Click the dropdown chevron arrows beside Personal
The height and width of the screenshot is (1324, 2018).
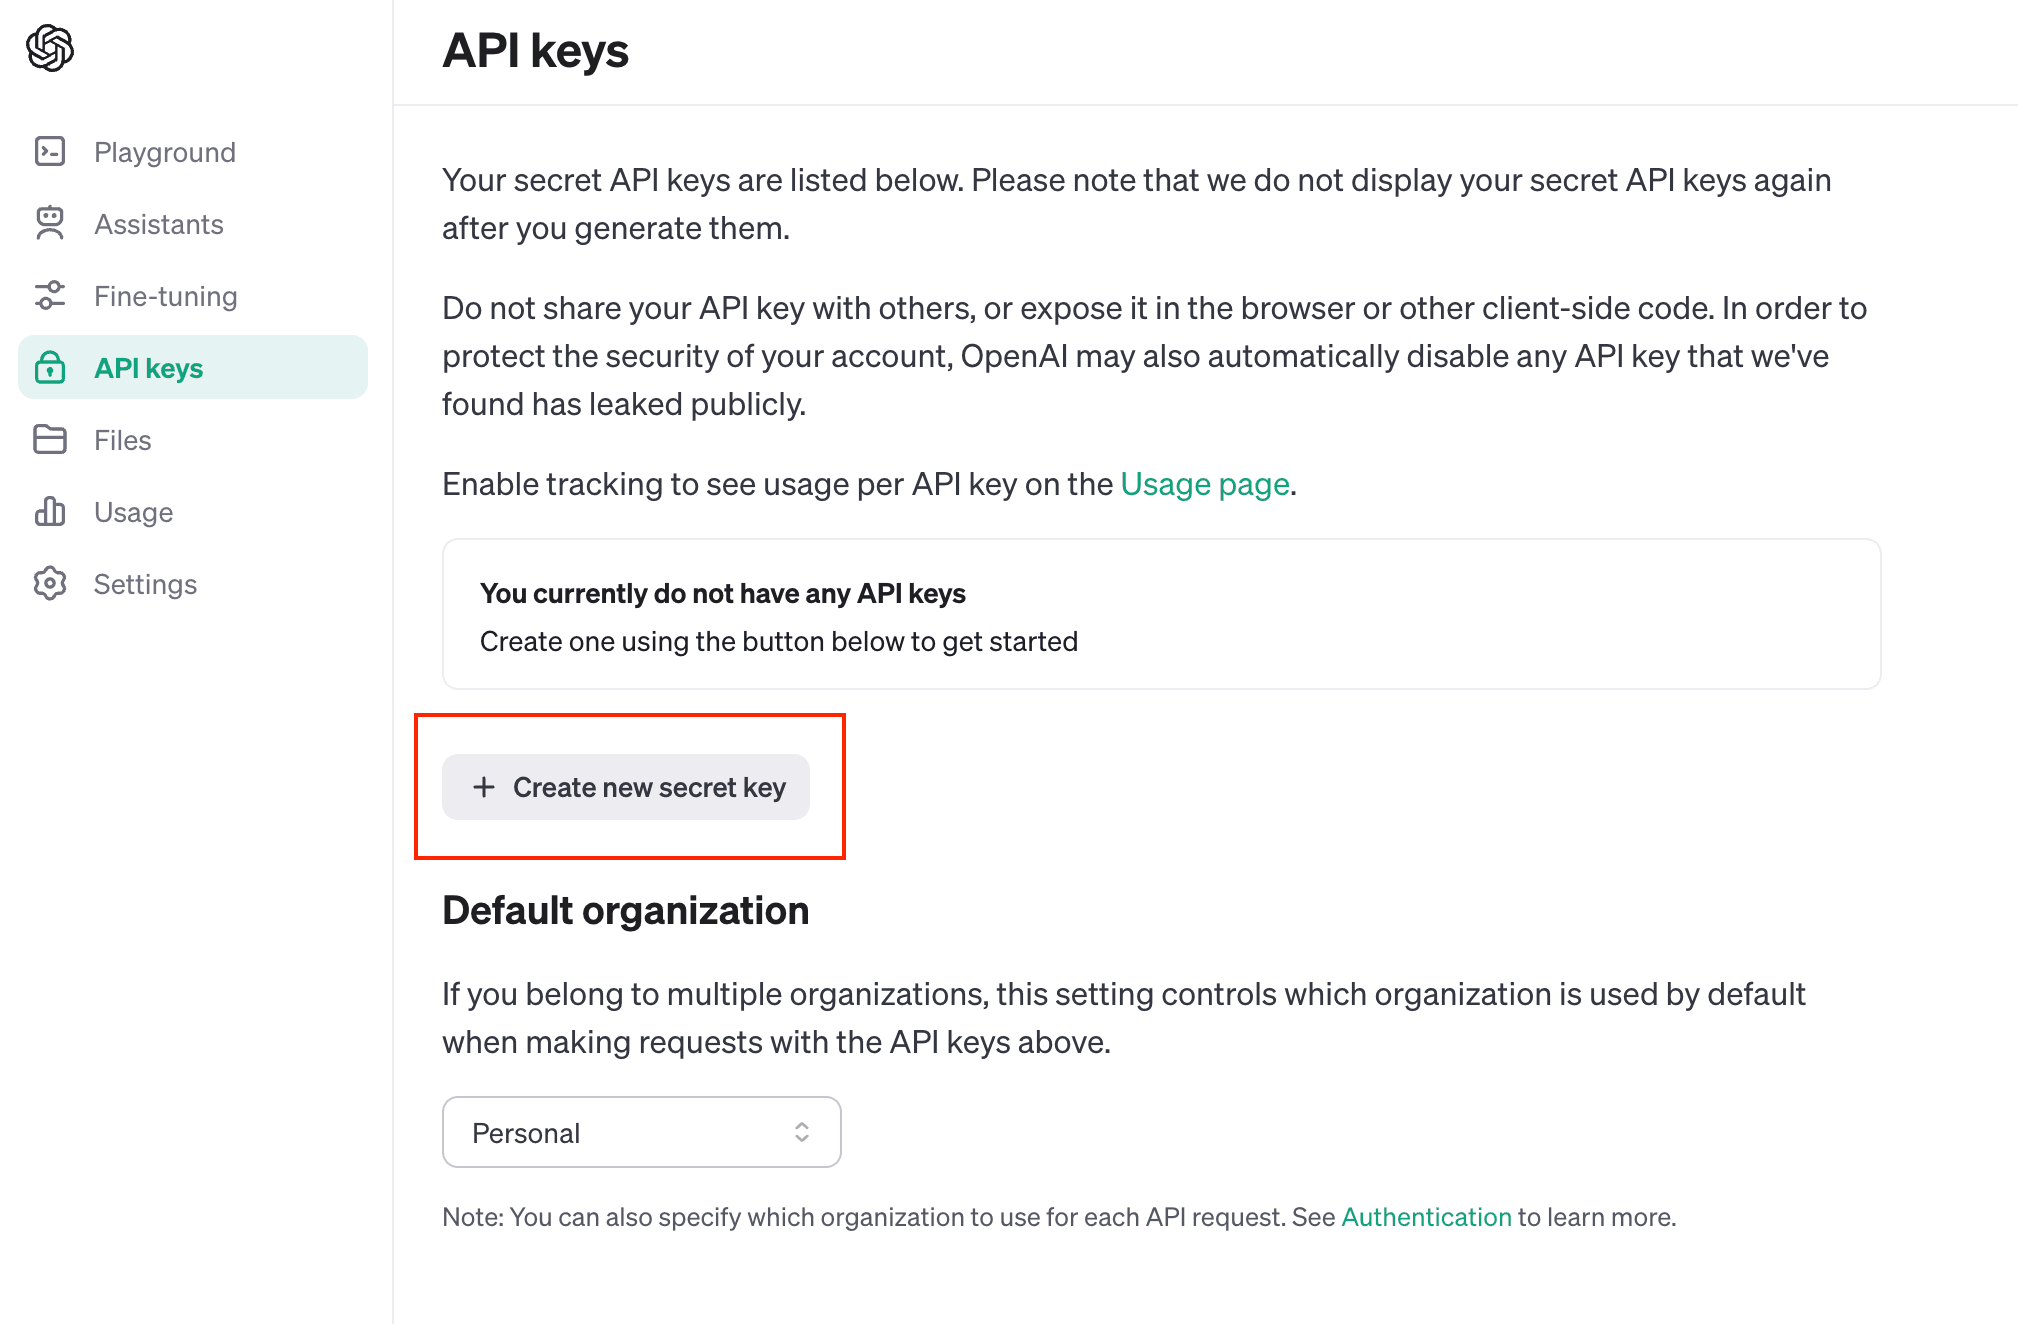802,1132
